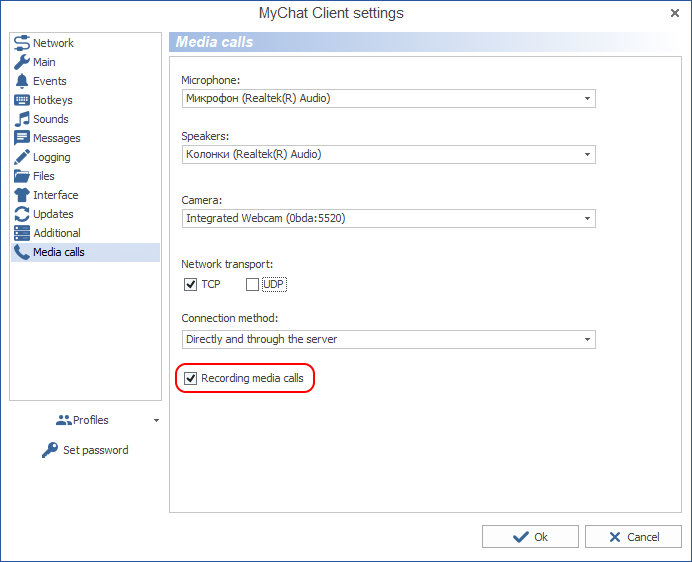Switch to the Messages settings page
The height and width of the screenshot is (562, 692).
[86, 138]
